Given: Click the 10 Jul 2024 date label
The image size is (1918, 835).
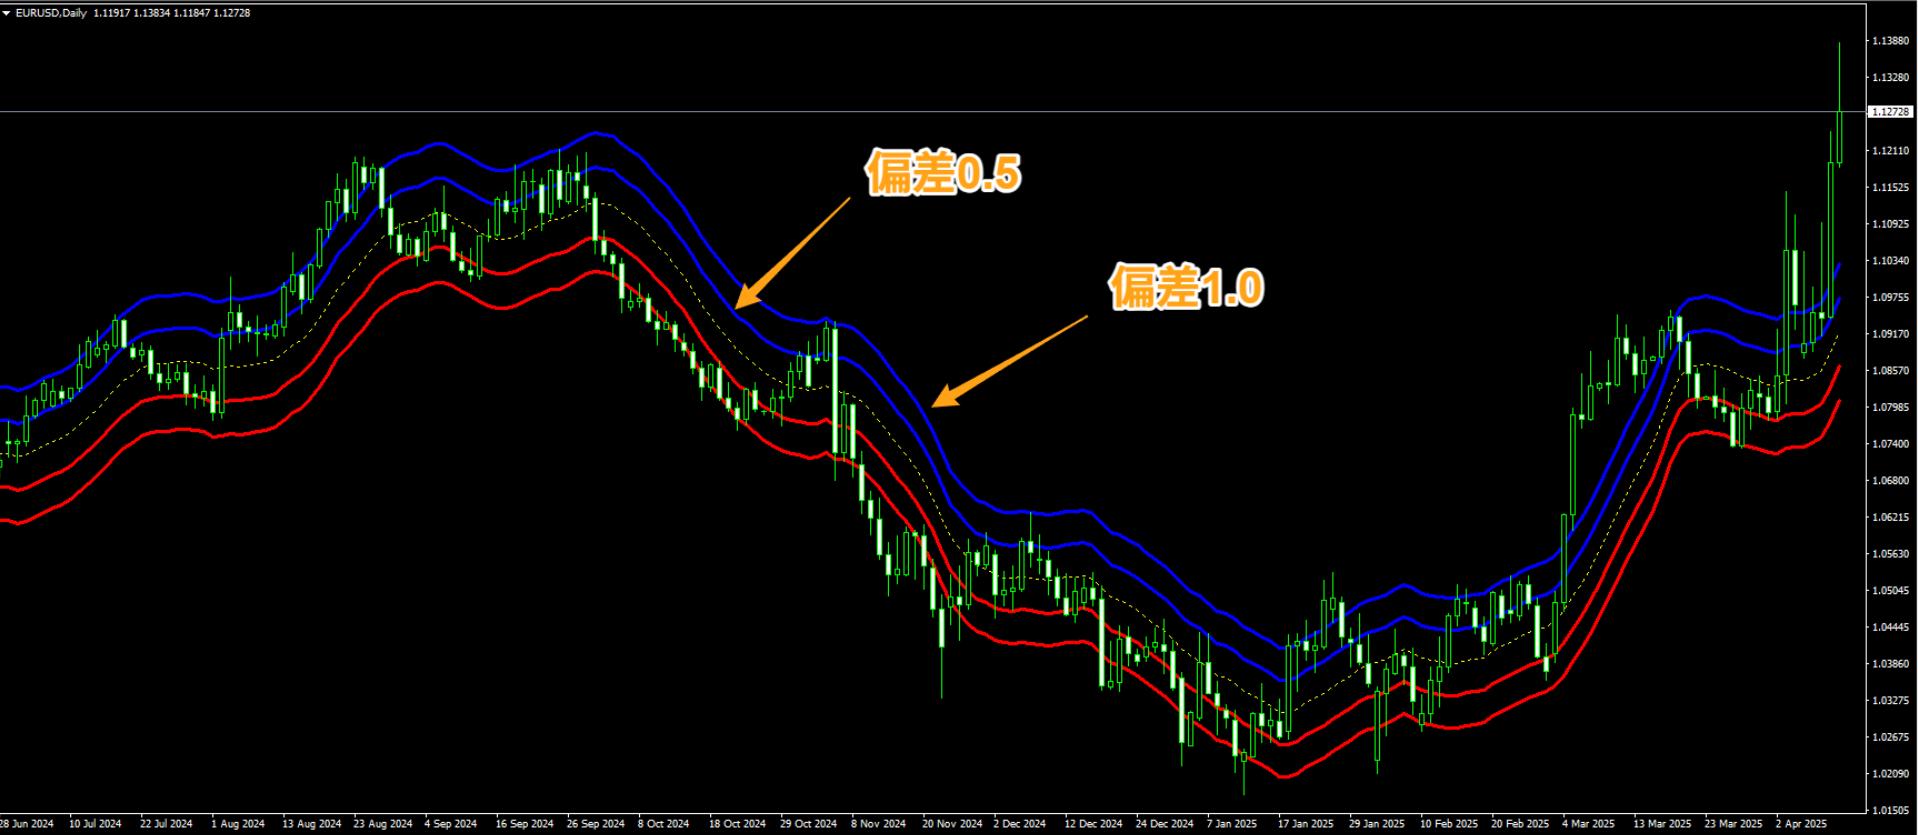Looking at the screenshot, I should tap(96, 825).
